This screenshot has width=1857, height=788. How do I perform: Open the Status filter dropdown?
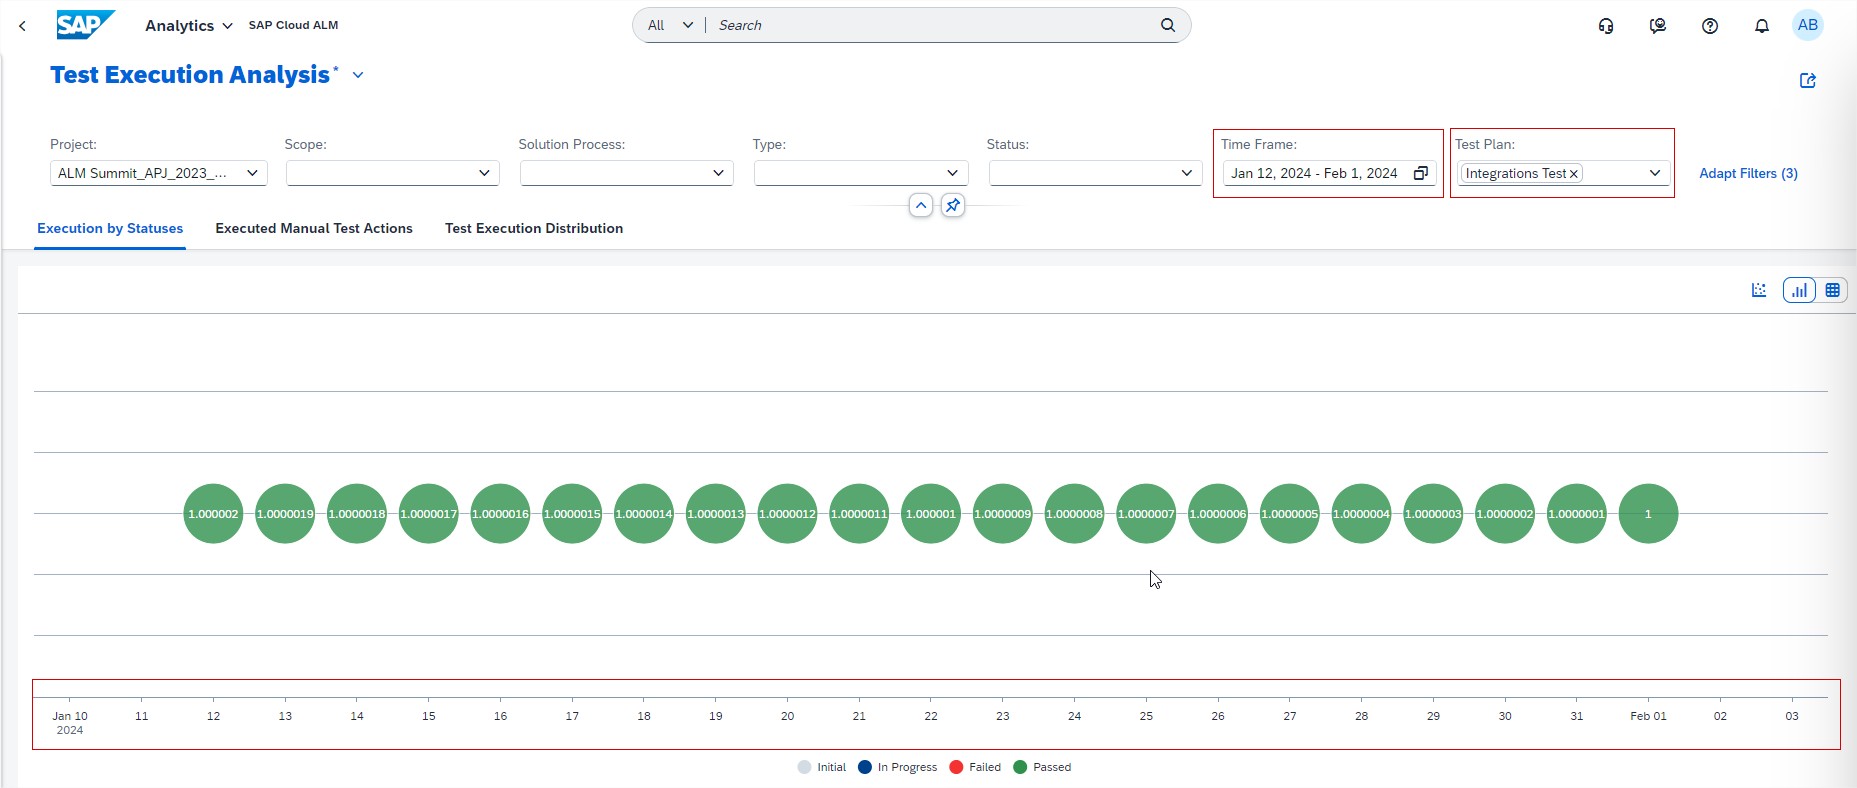click(1186, 173)
